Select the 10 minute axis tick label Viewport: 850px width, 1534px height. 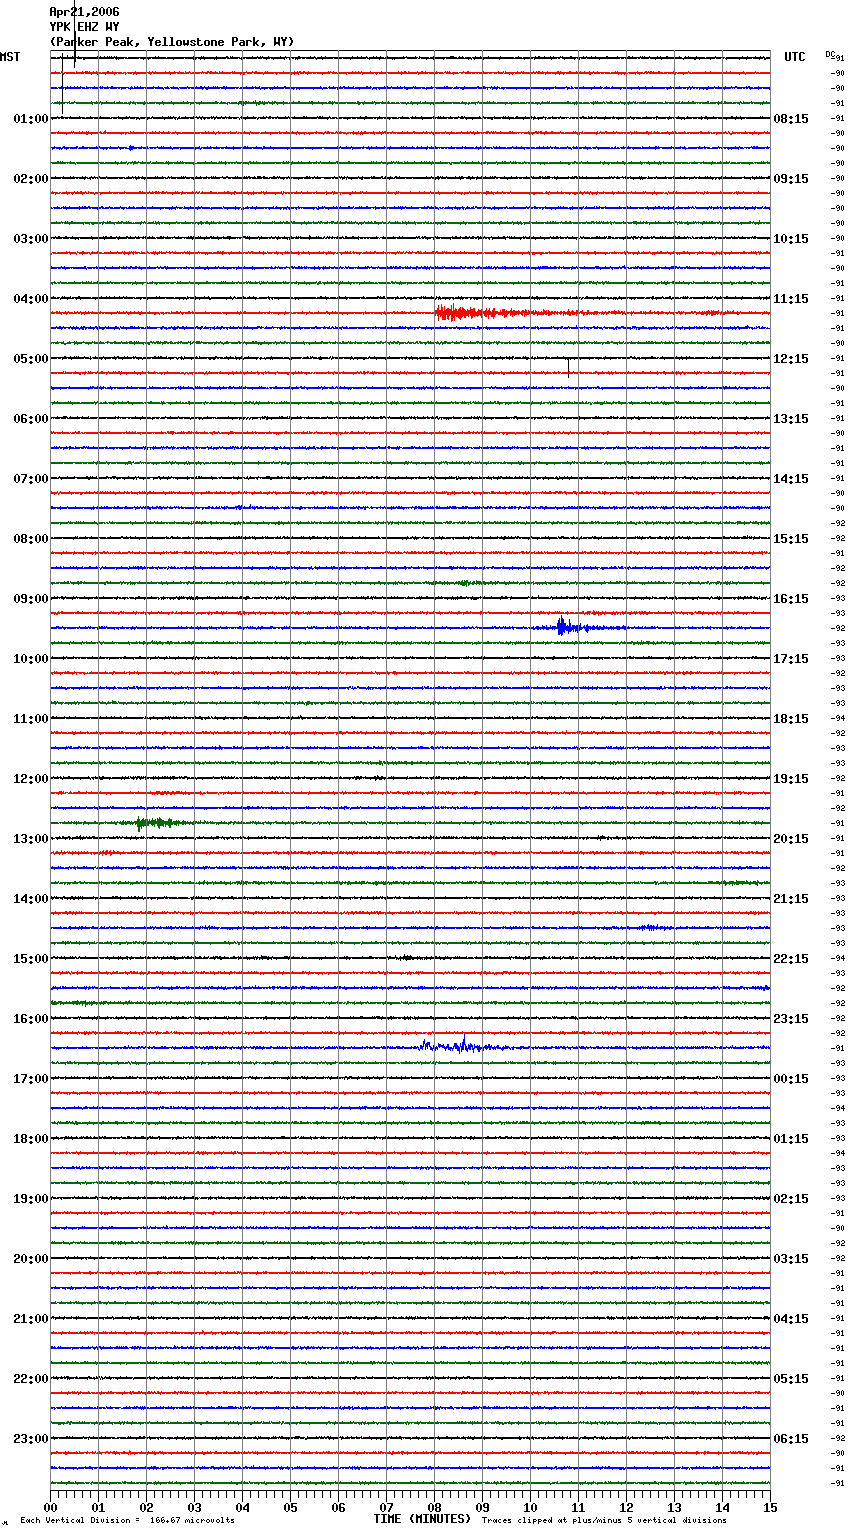tap(530, 1507)
